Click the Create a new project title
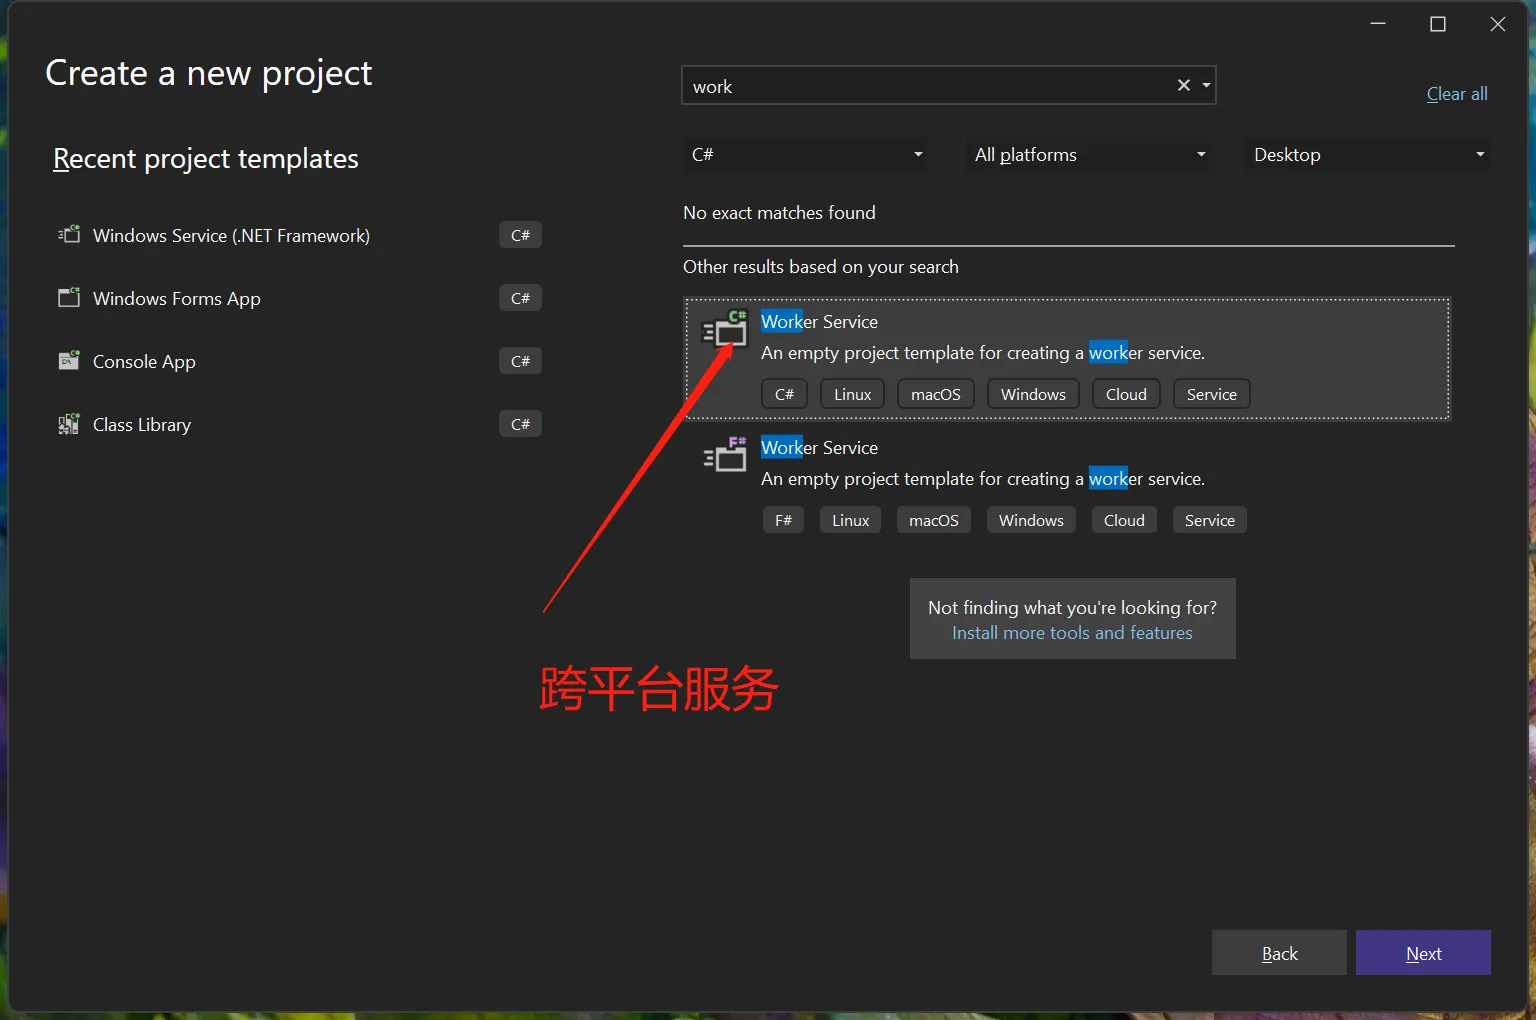Image resolution: width=1536 pixels, height=1020 pixels. tap(208, 73)
